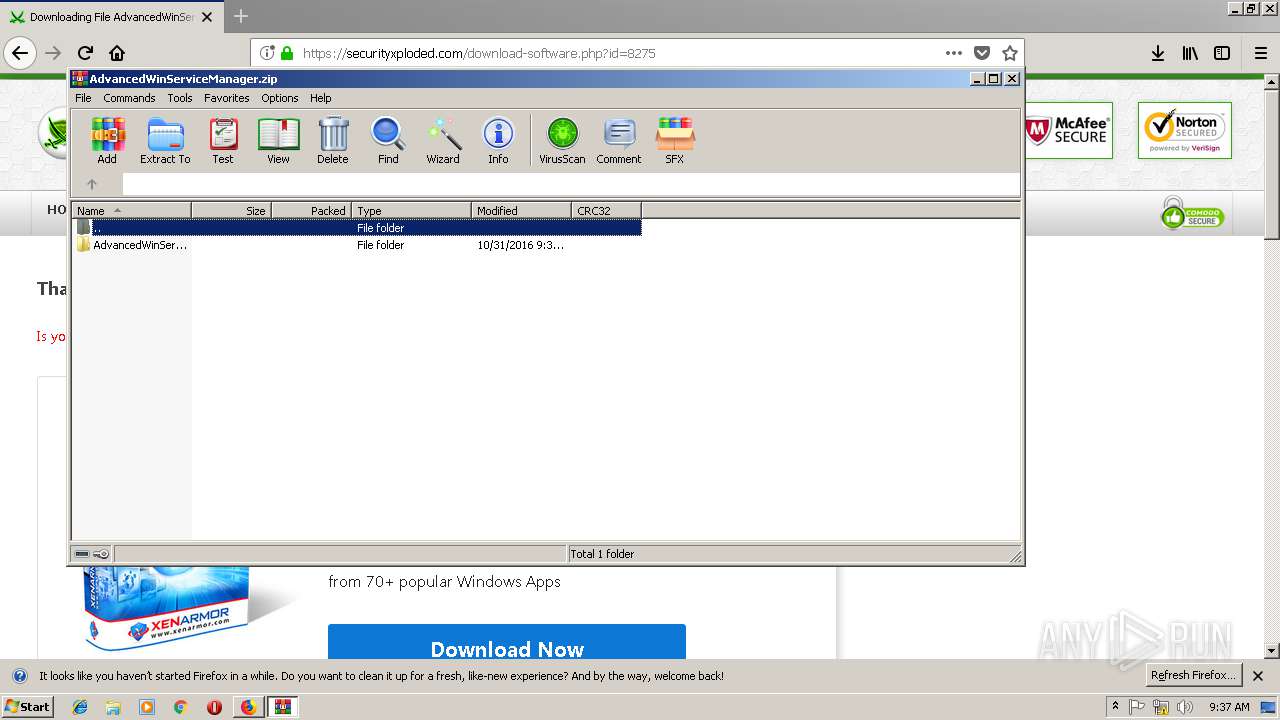Image resolution: width=1280 pixels, height=720 pixels.
Task: Click the Refresh Firefox… button
Action: (x=1194, y=676)
